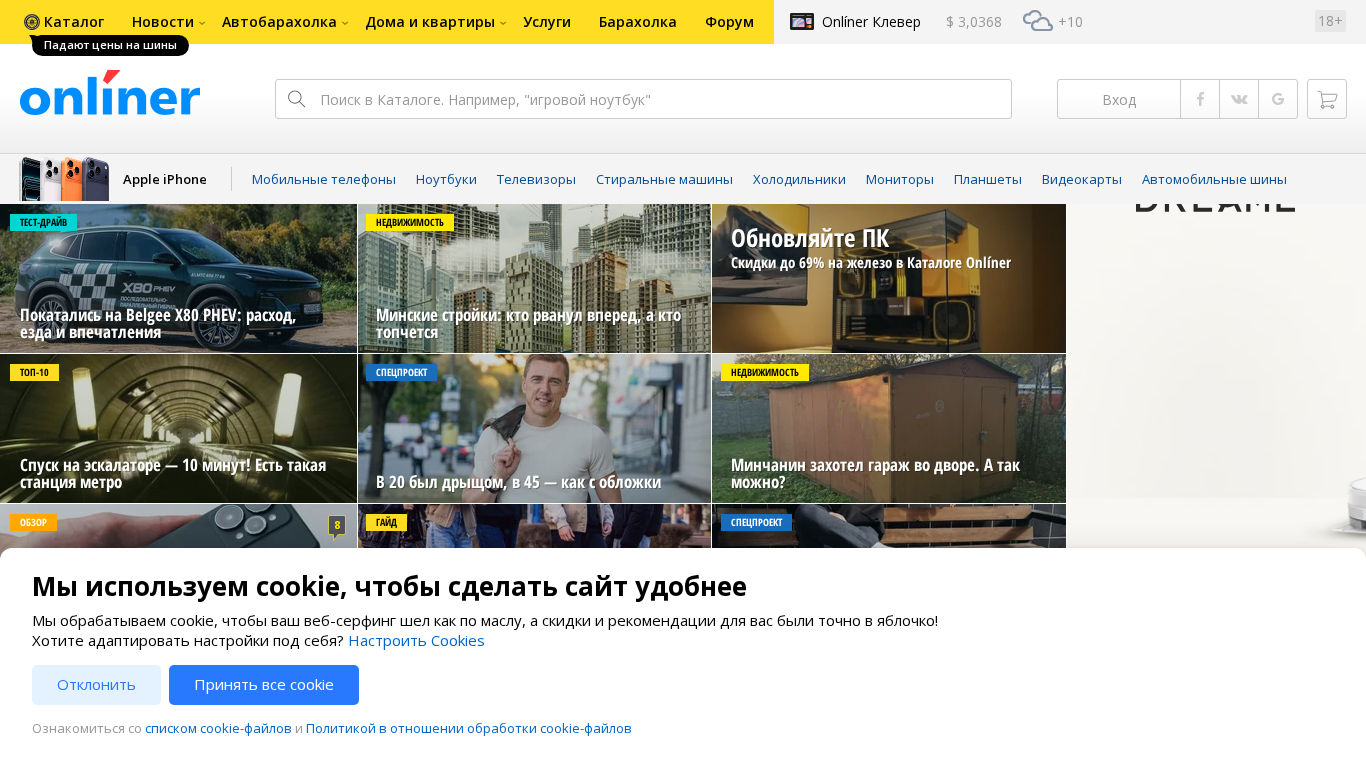Open Планшеты category
Screen dimensions: 1366x768
point(988,179)
